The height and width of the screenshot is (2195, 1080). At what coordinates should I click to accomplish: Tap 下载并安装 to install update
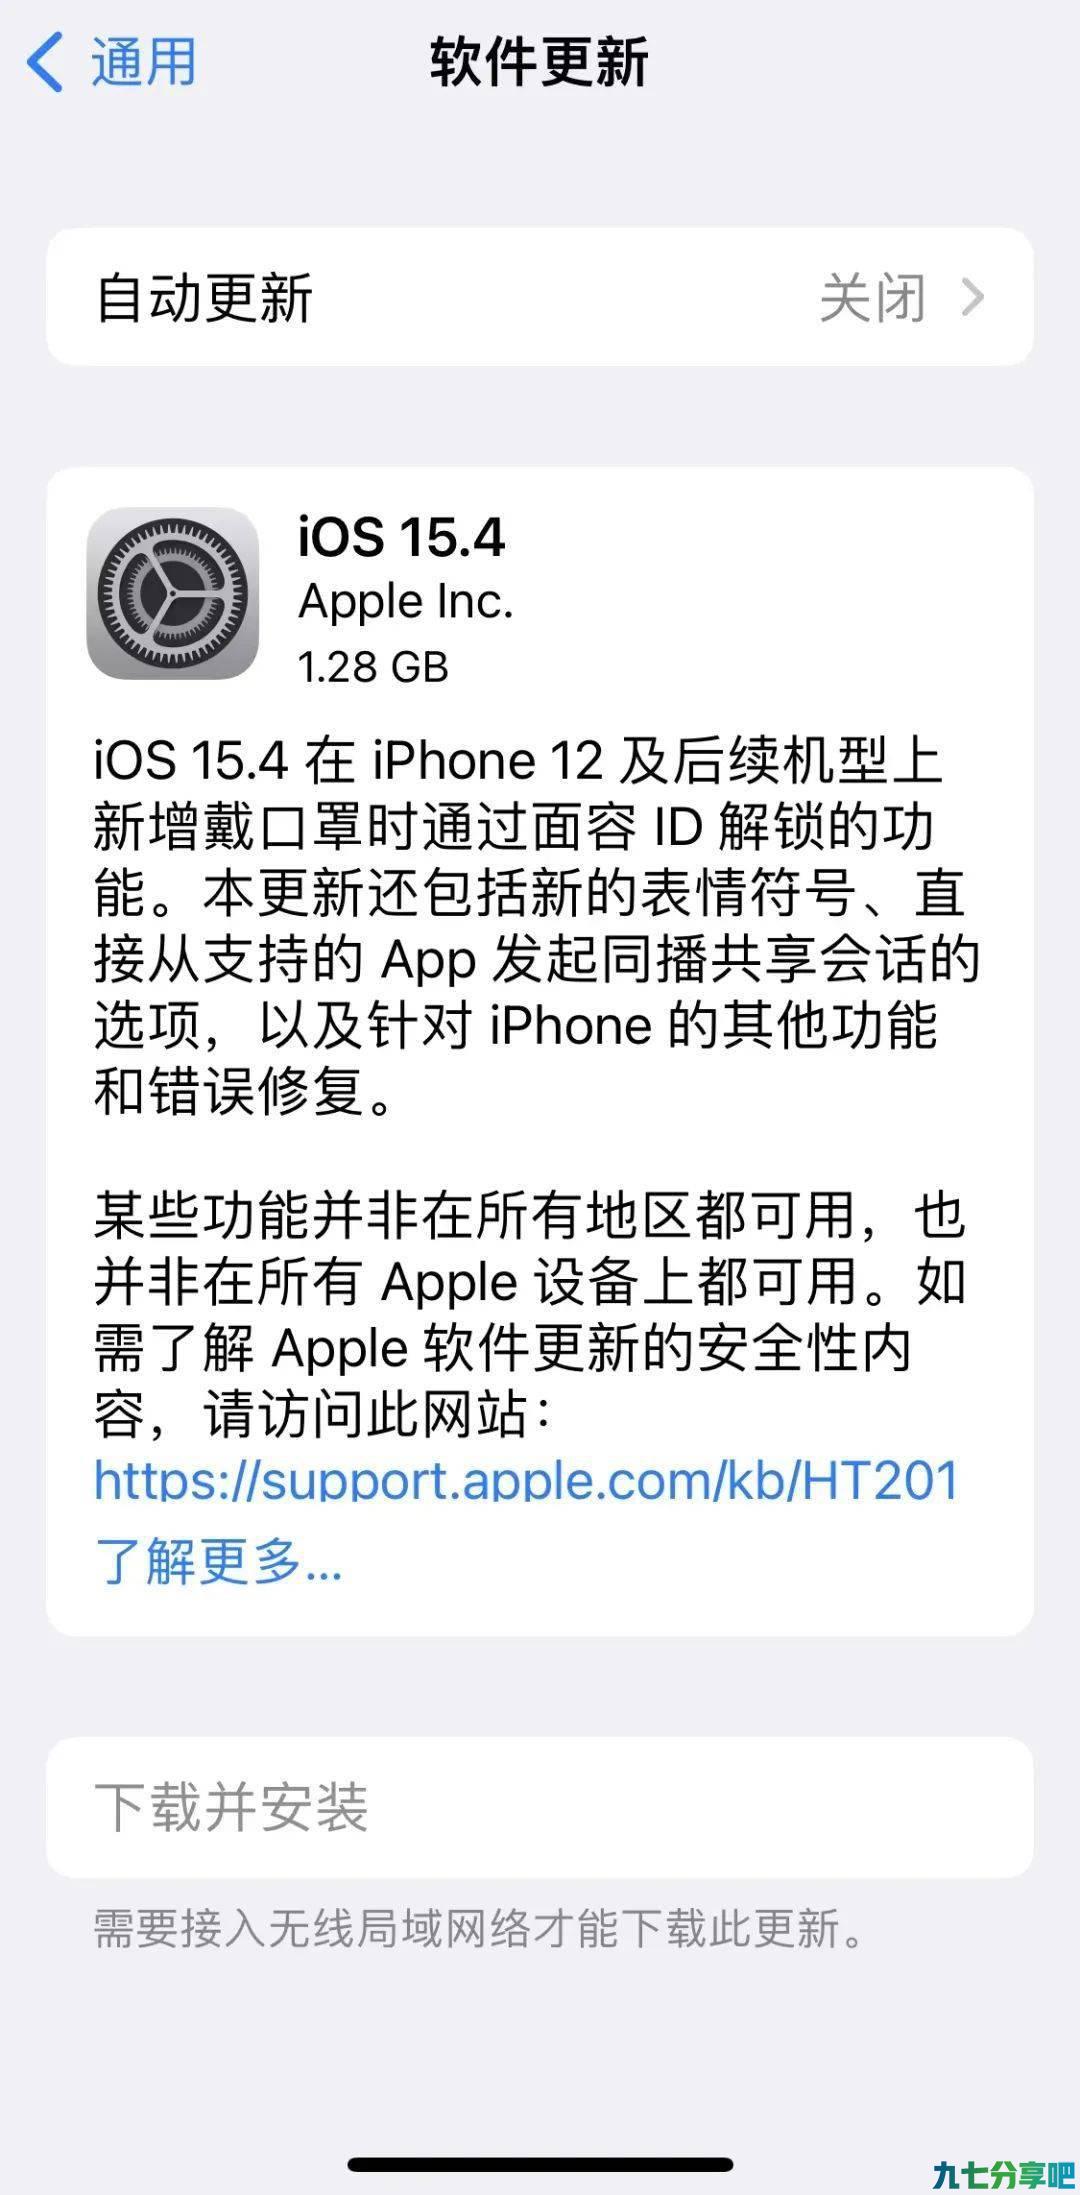pos(540,1807)
